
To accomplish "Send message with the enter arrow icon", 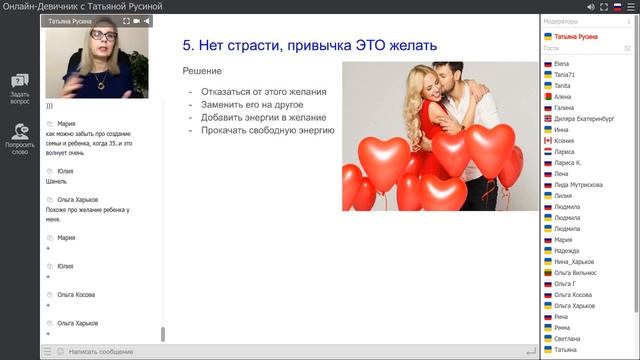I will (531, 351).
